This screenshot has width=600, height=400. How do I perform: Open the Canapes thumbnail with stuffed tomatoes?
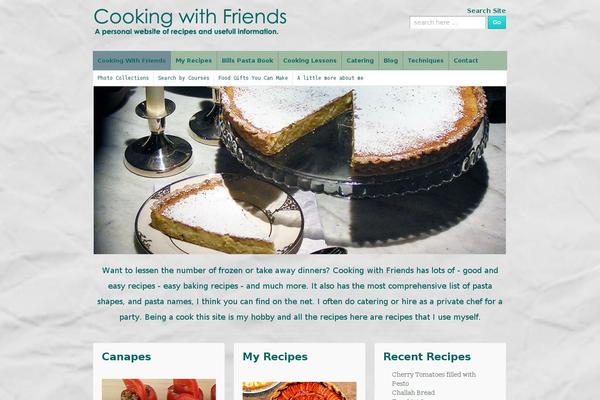[x=159, y=389]
